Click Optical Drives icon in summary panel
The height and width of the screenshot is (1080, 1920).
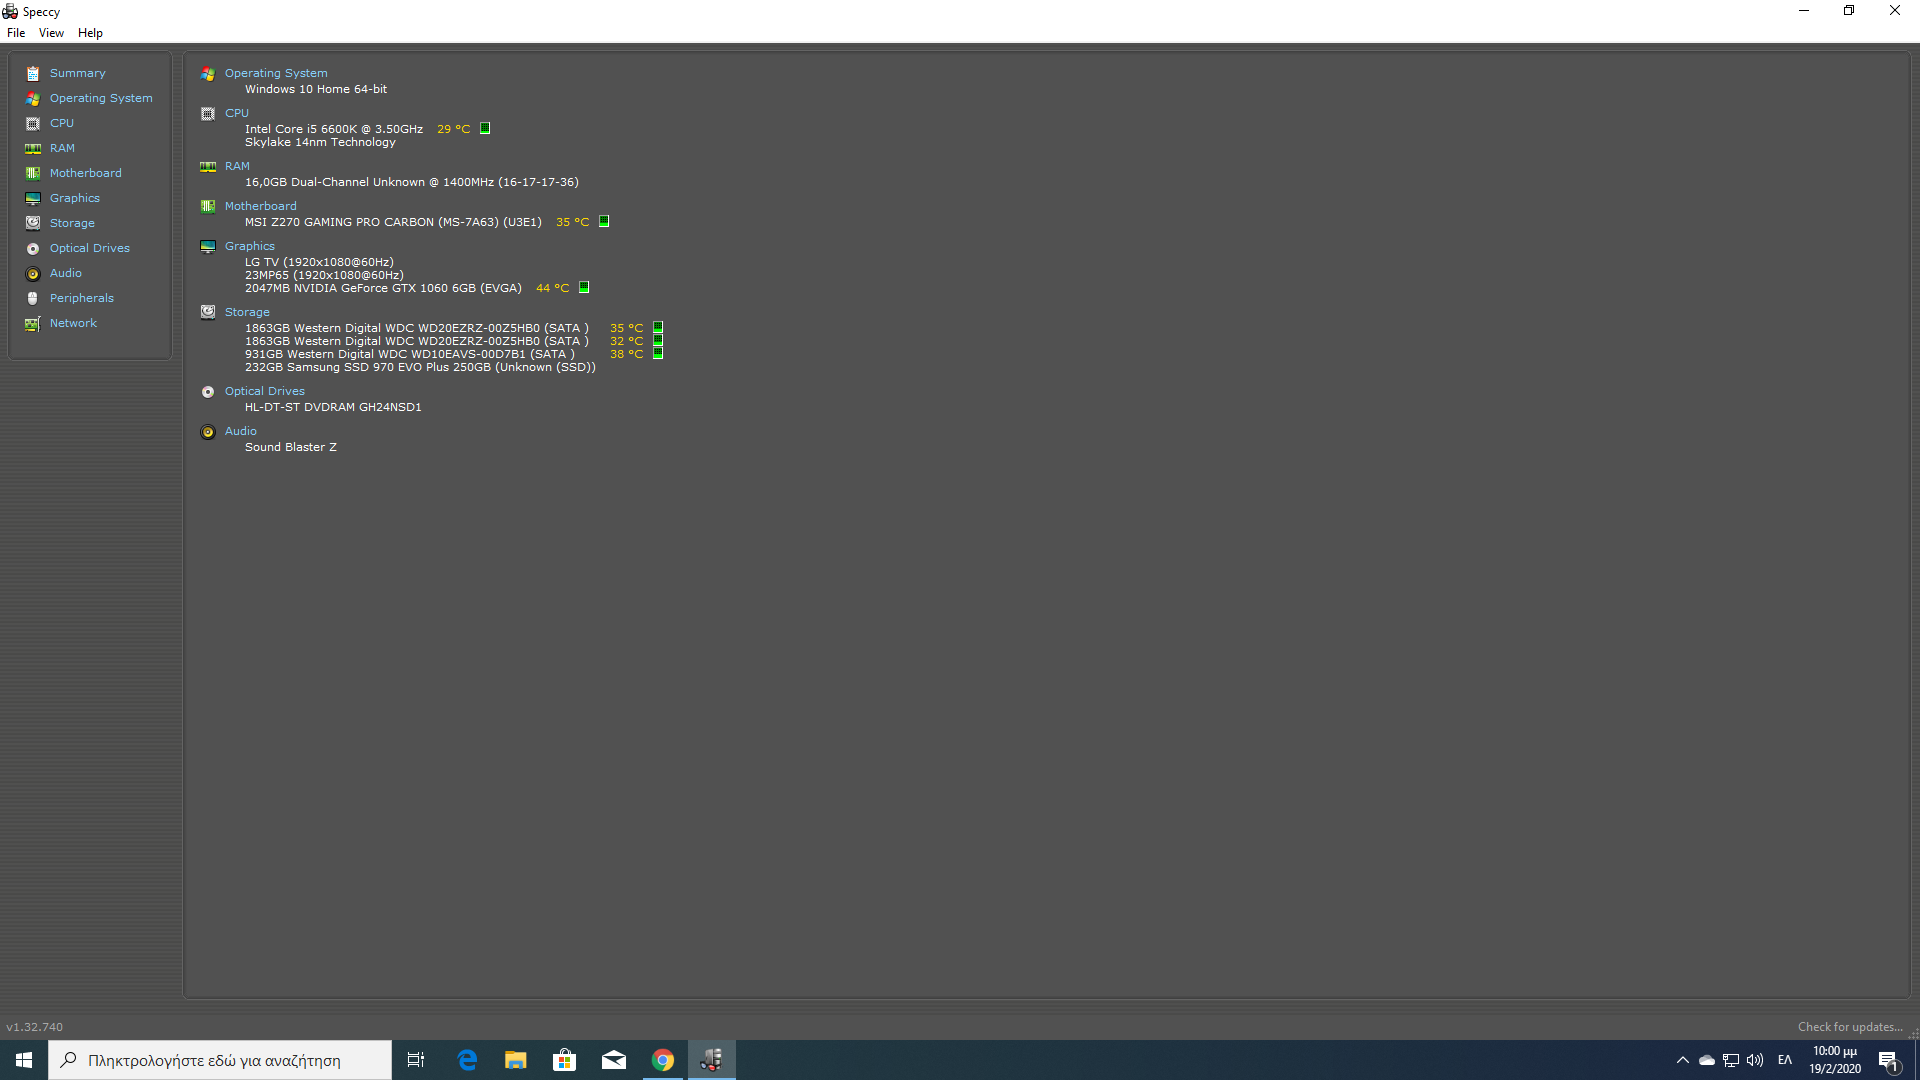pyautogui.click(x=208, y=392)
